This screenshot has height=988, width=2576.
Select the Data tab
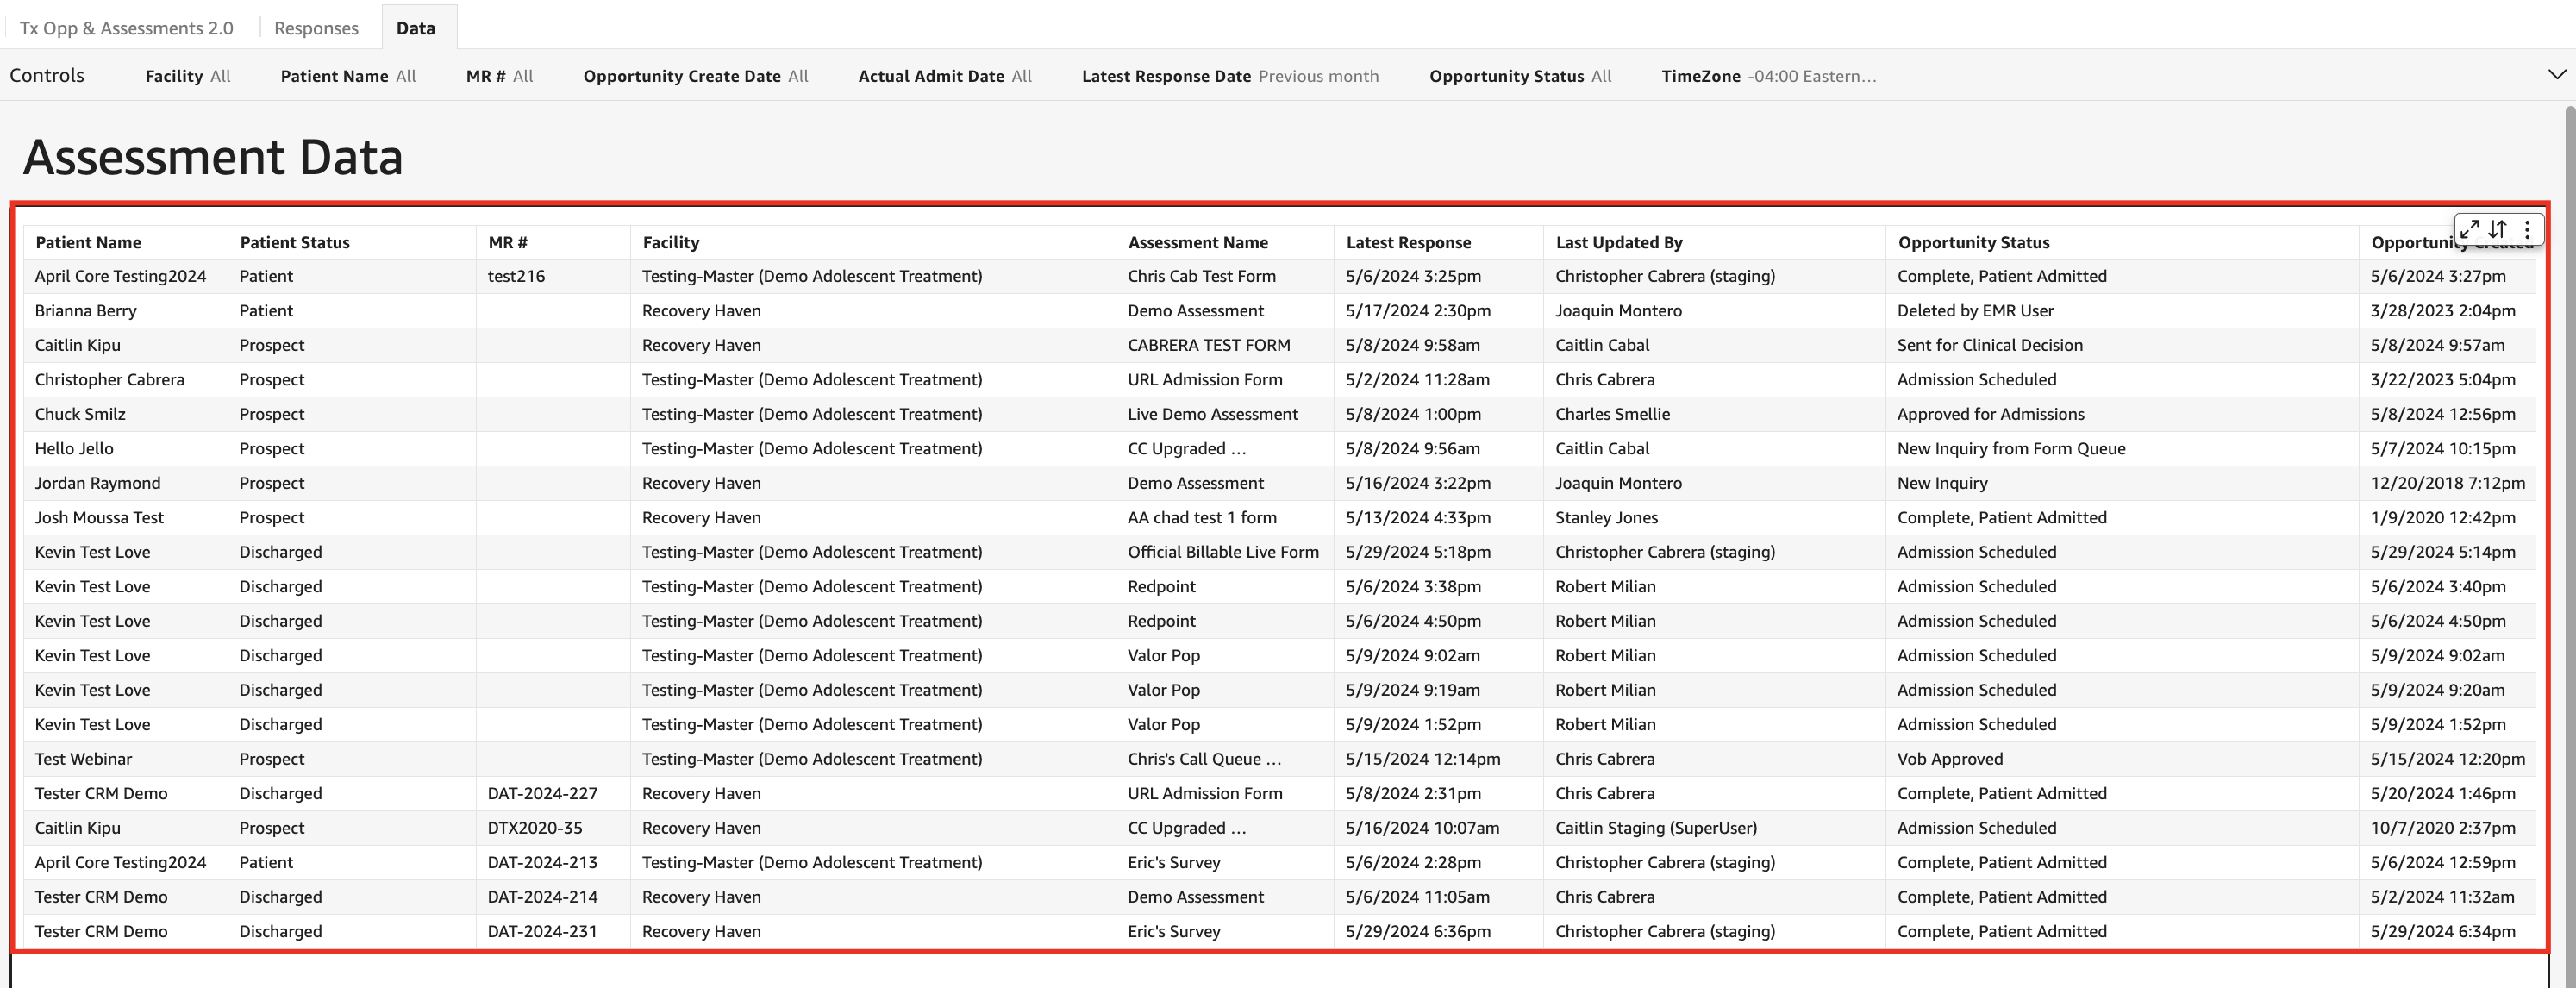point(415,28)
